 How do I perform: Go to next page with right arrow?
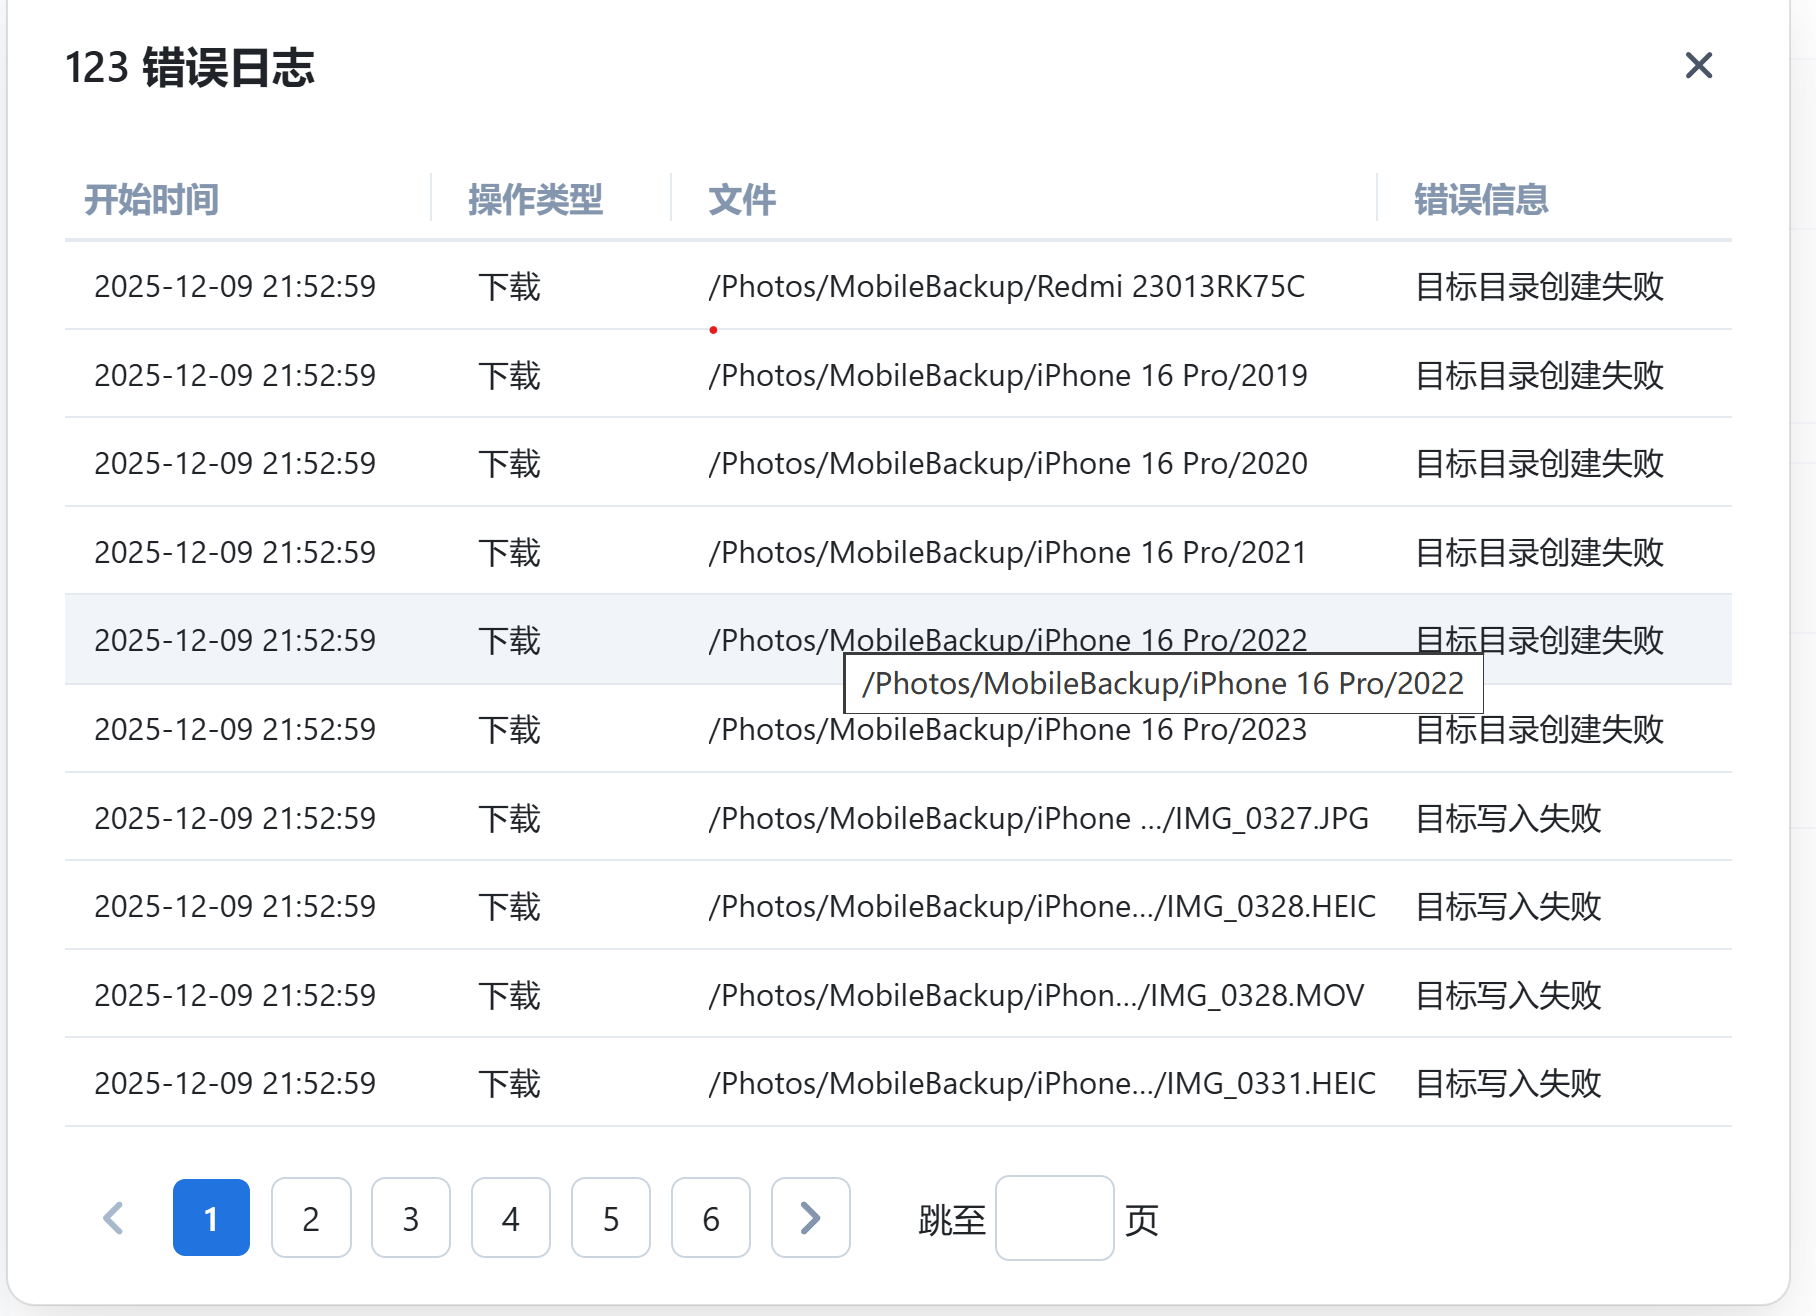[810, 1218]
